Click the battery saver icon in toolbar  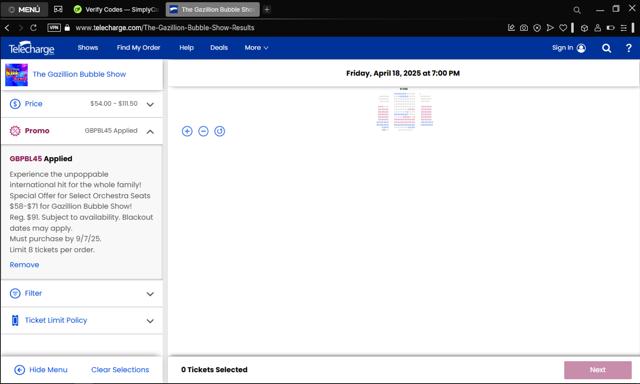pyautogui.click(x=610, y=28)
